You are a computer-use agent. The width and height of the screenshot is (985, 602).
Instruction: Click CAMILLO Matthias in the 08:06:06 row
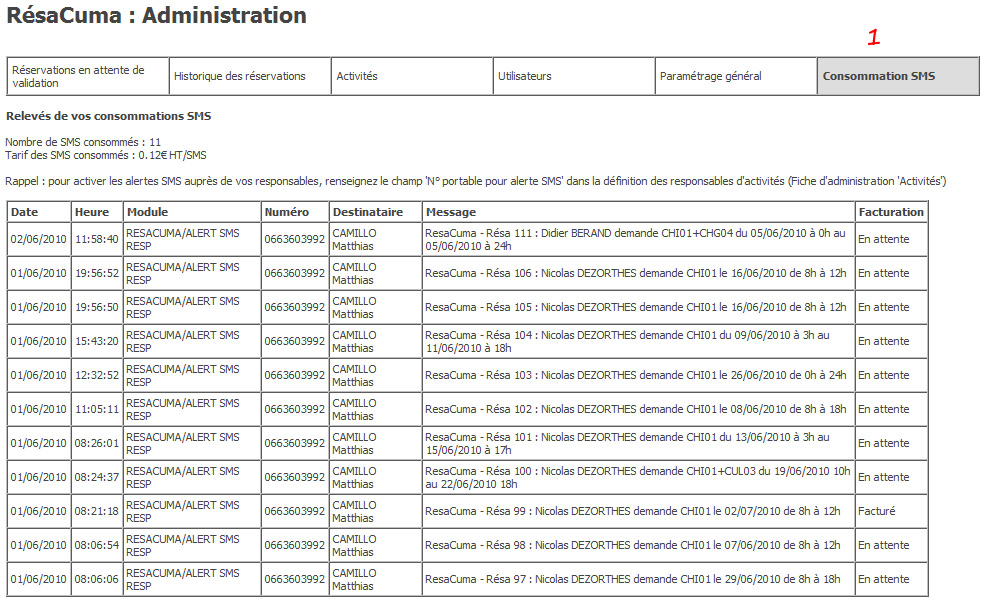pos(375,579)
